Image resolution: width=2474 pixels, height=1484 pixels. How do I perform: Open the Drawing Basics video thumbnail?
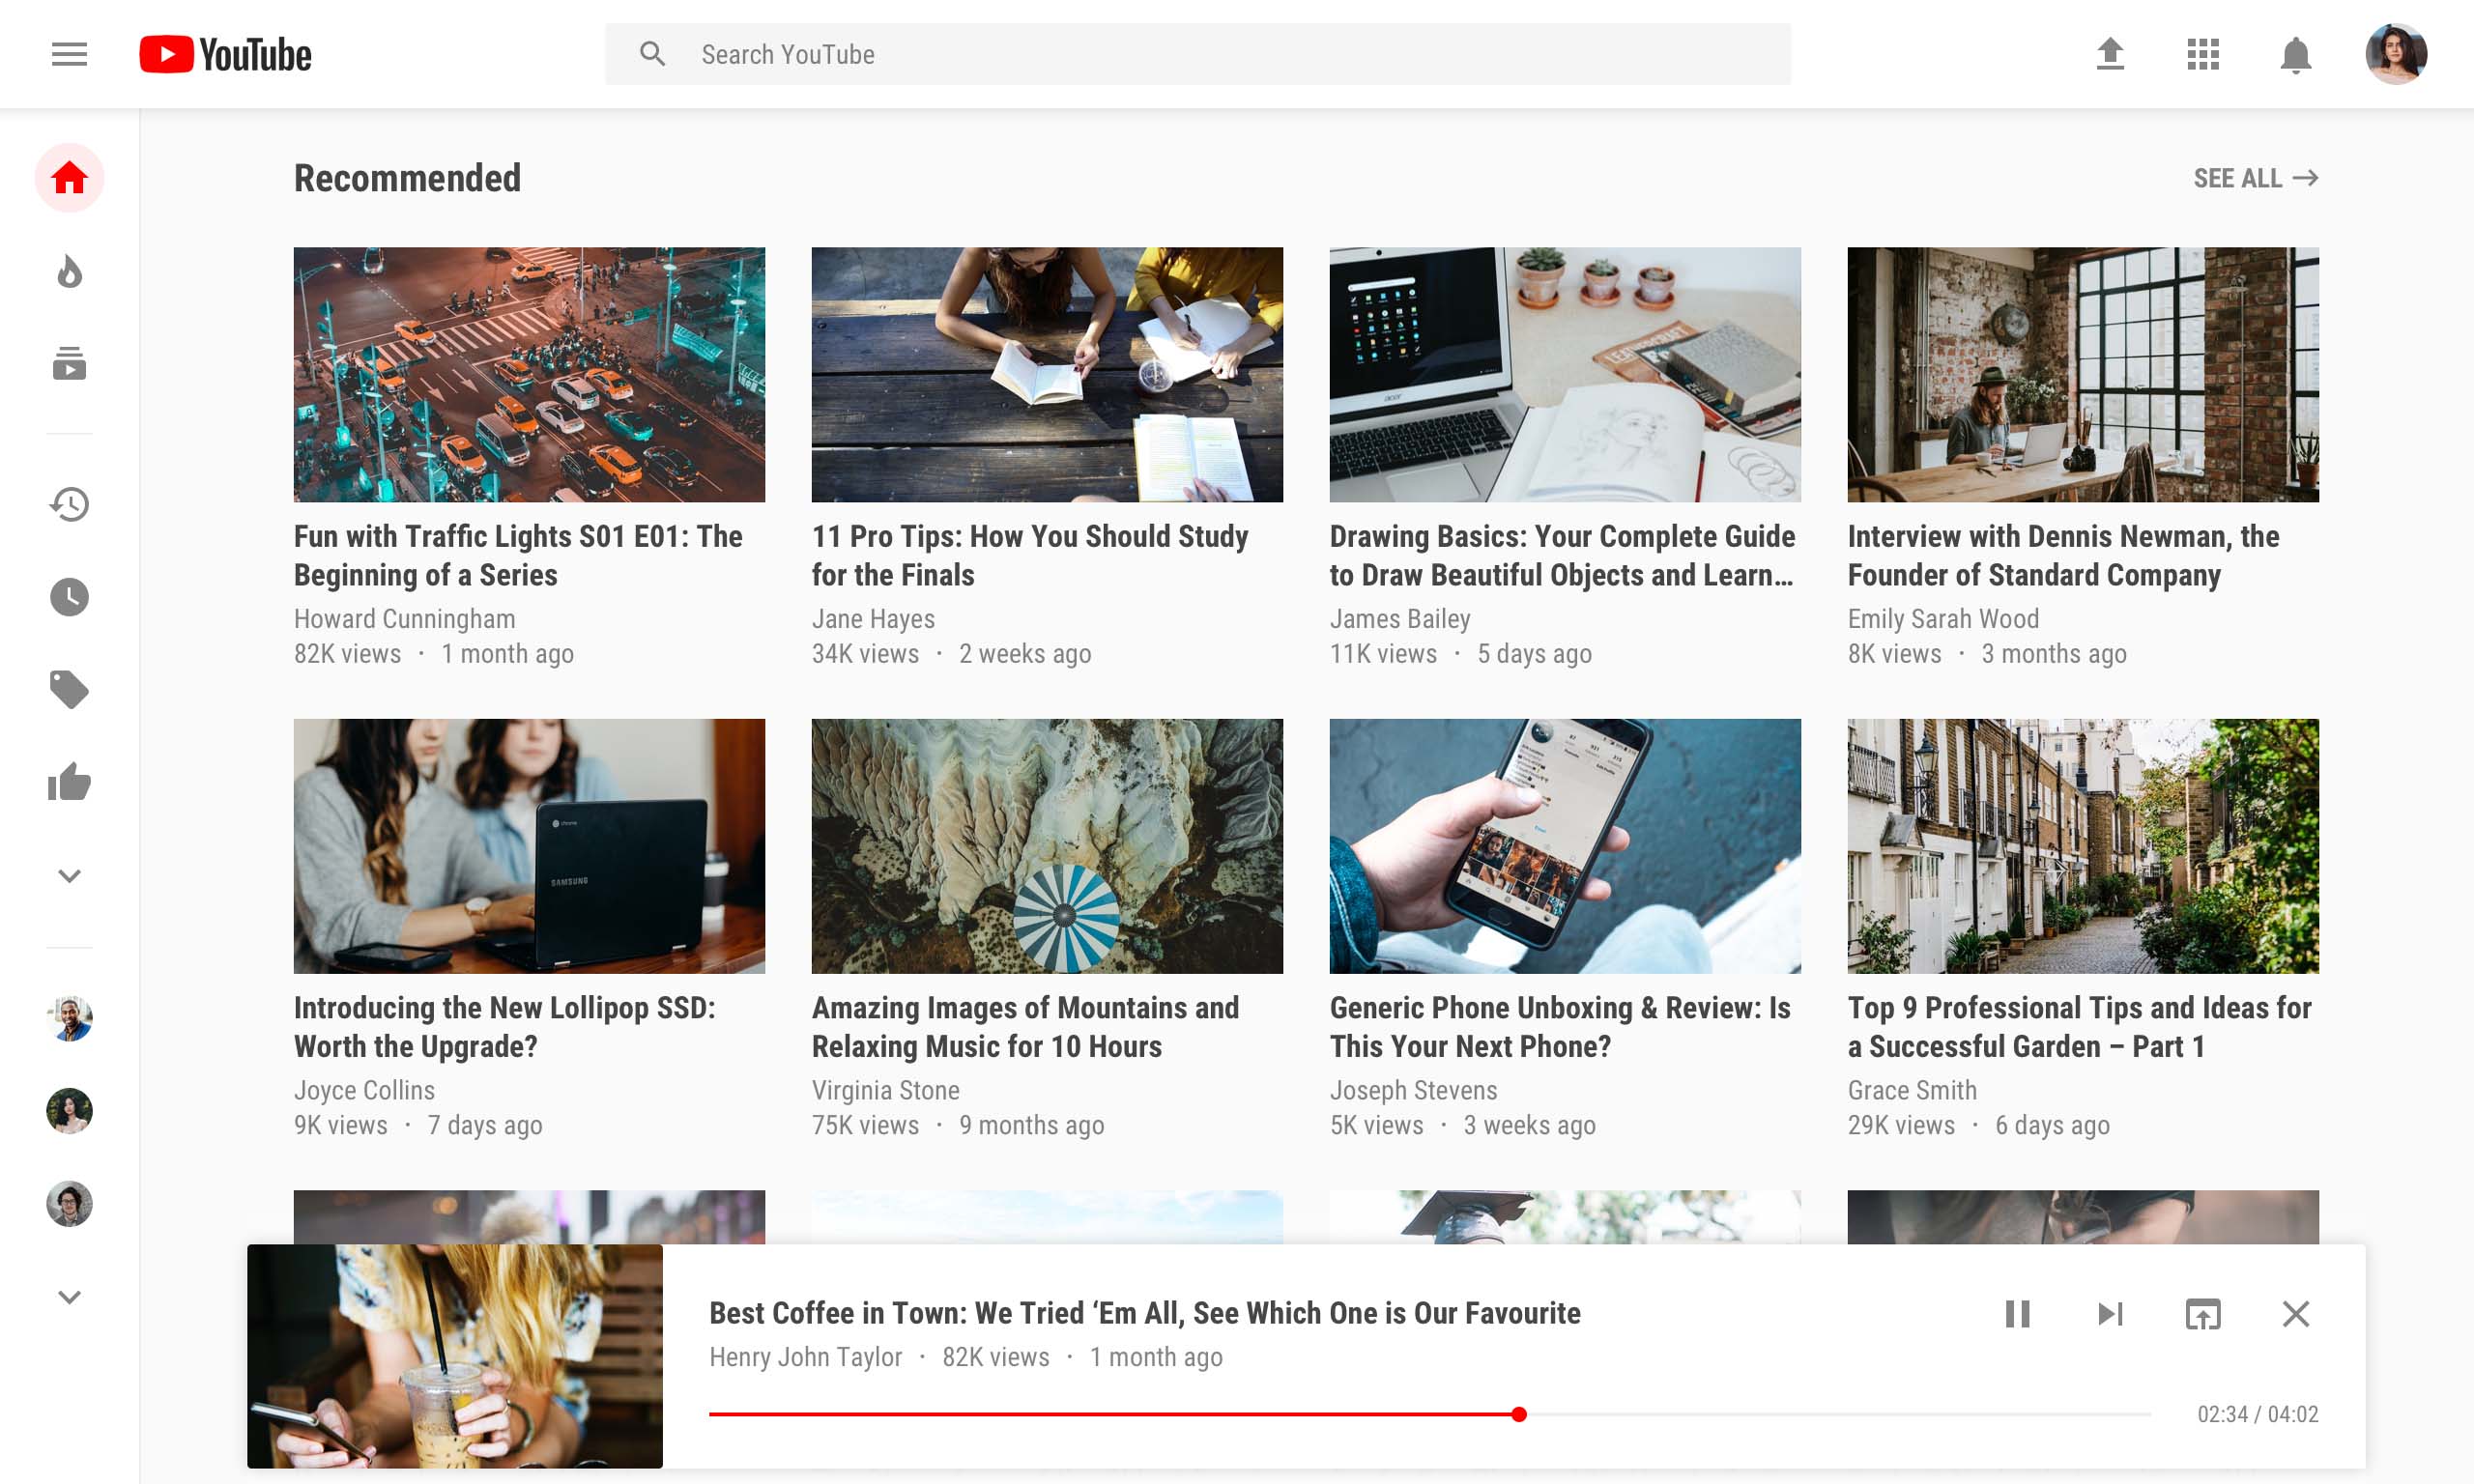tap(1565, 374)
